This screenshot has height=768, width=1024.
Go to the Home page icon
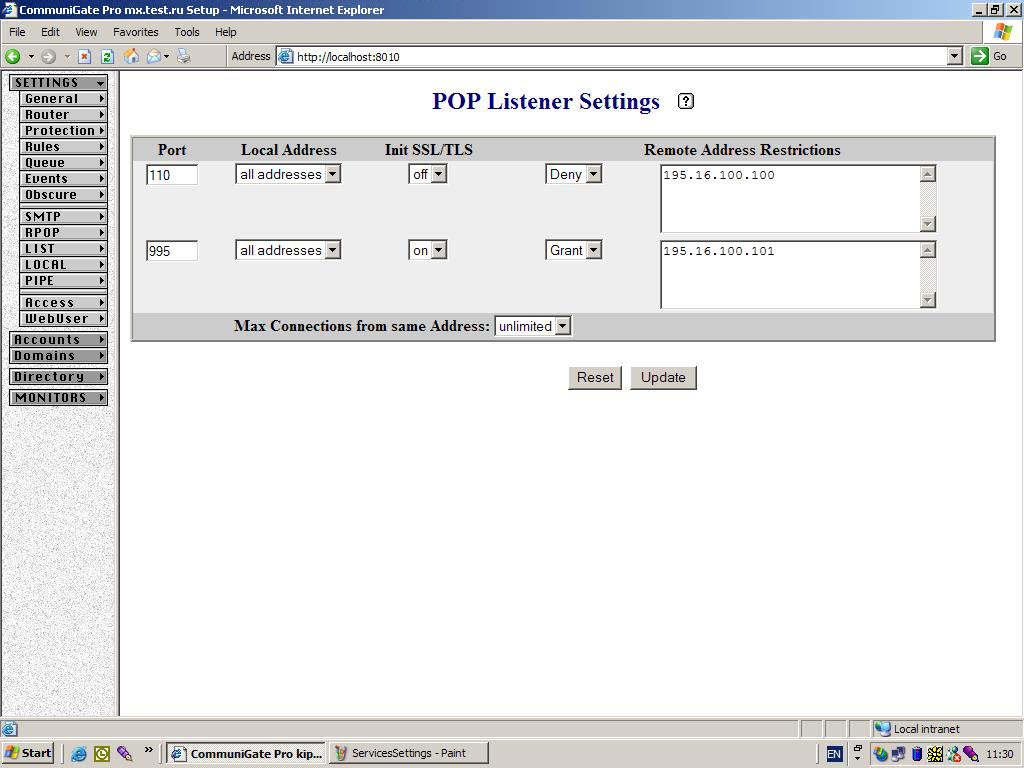coord(131,57)
